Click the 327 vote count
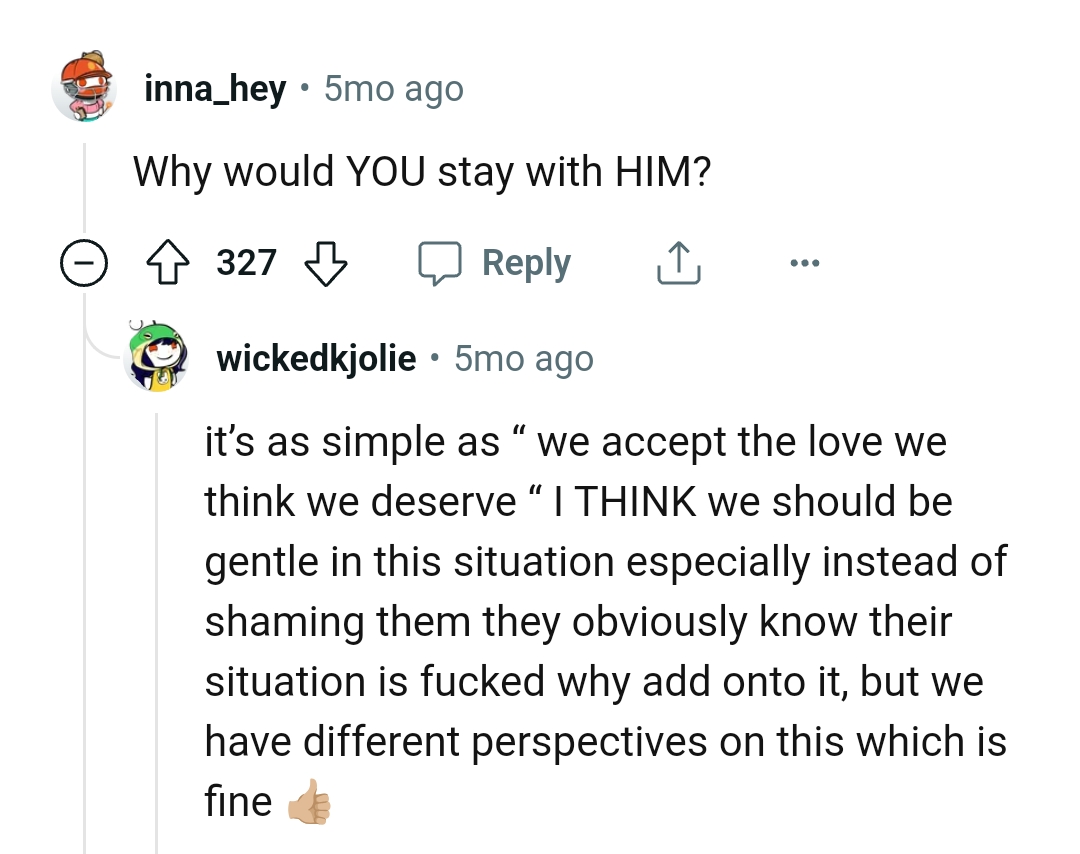The image size is (1080, 854). point(245,262)
